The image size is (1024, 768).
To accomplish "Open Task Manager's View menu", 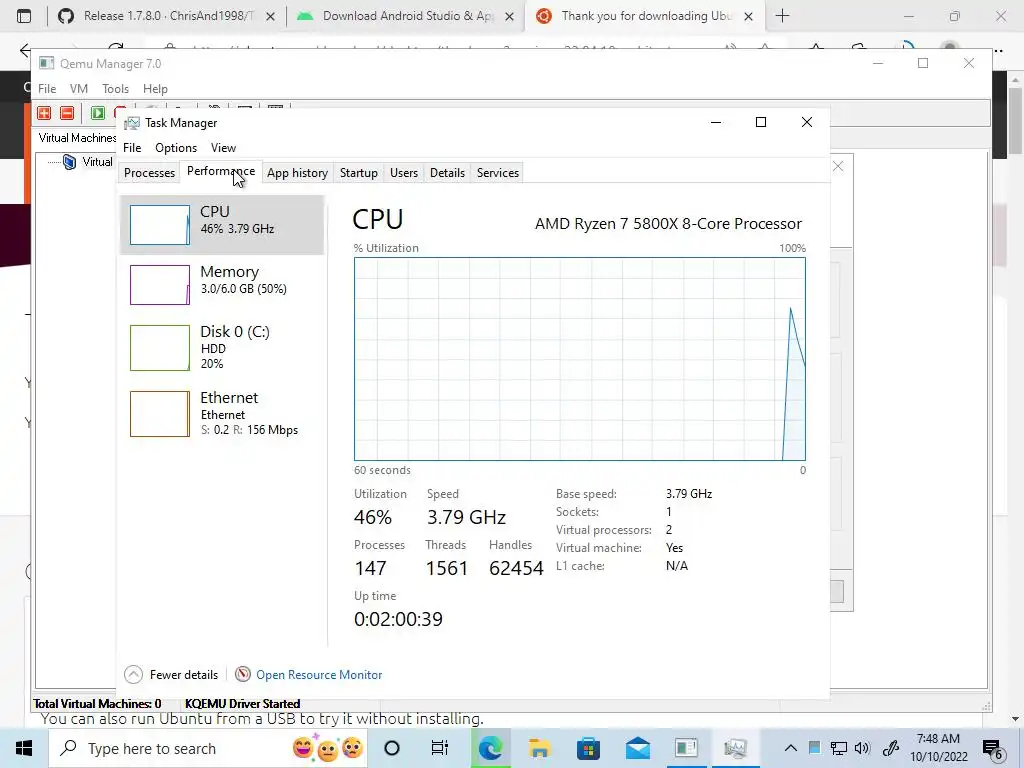I will 223,148.
